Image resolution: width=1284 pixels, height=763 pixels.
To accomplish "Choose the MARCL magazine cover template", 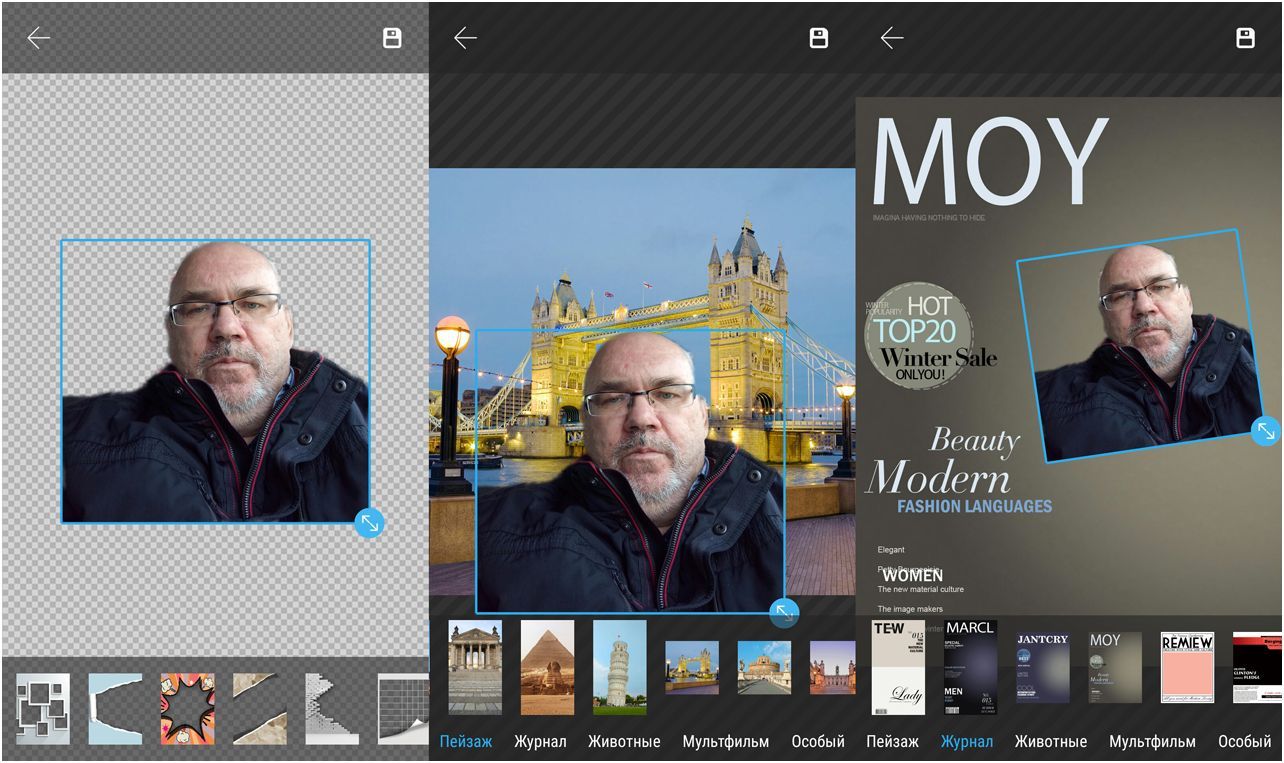I will (970, 667).
